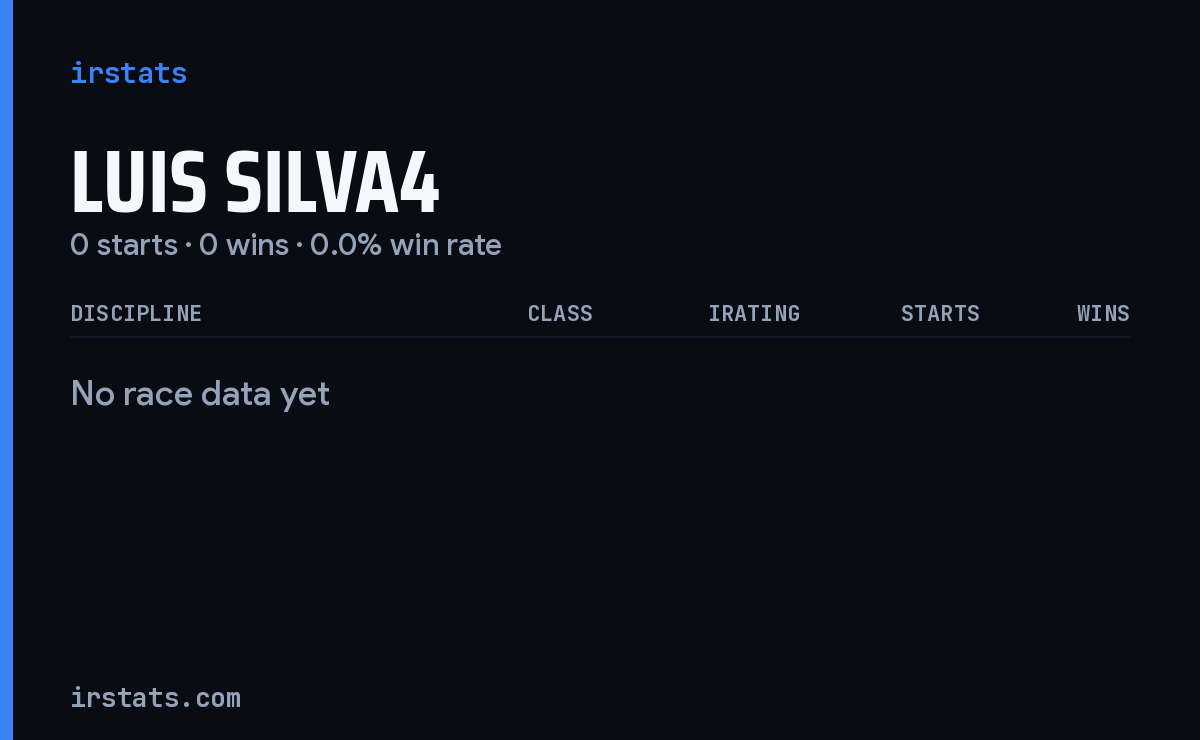
Task: Click the "win rate" text label
Action: click(x=446, y=245)
